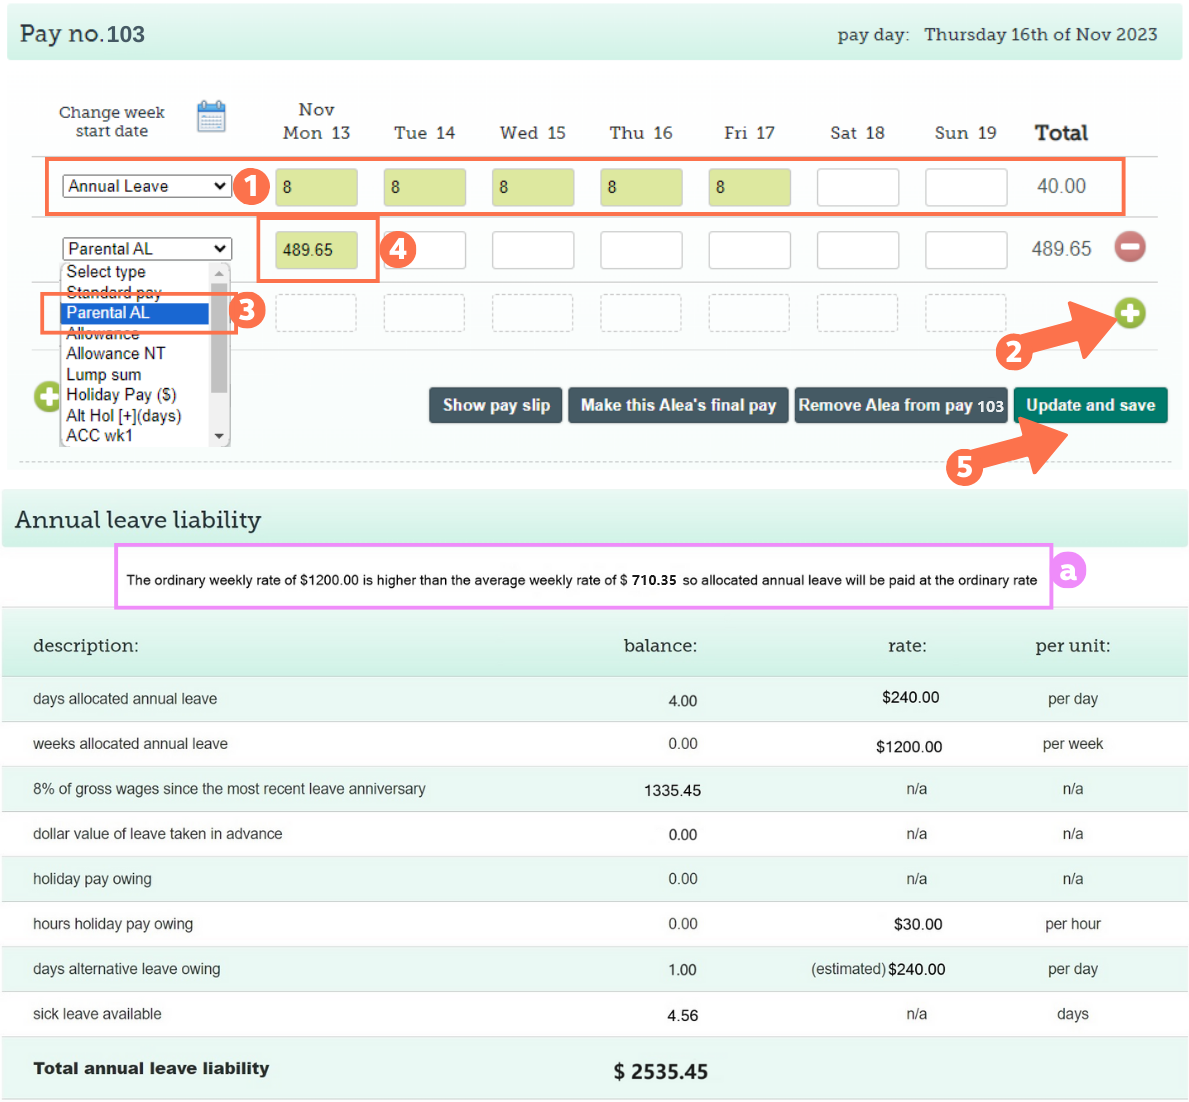Screen dimensions: 1189x1102
Task: Click Remove Alea from pay 103
Action: [899, 405]
